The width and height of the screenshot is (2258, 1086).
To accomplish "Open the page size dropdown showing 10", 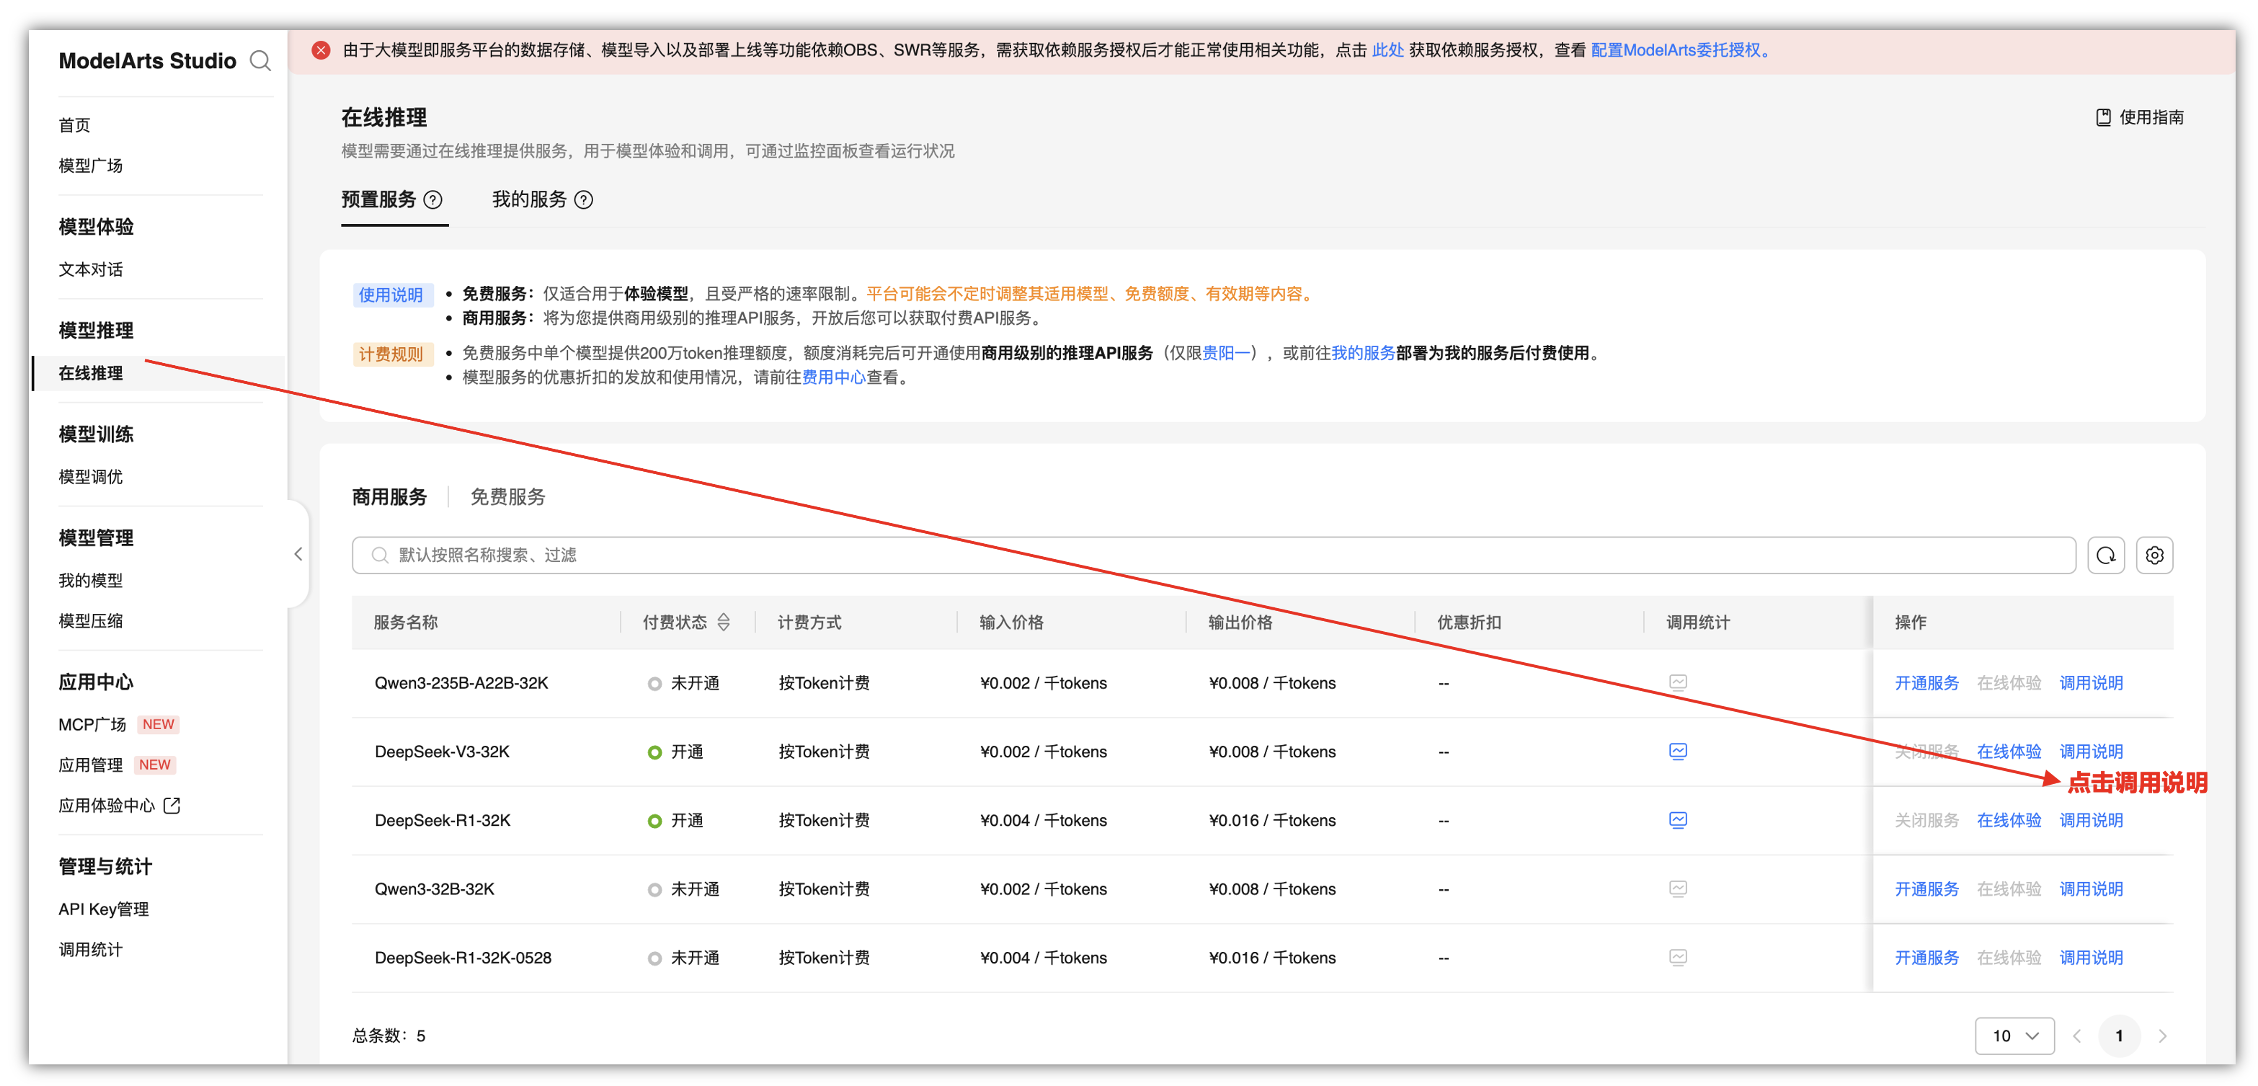I will (2014, 1035).
